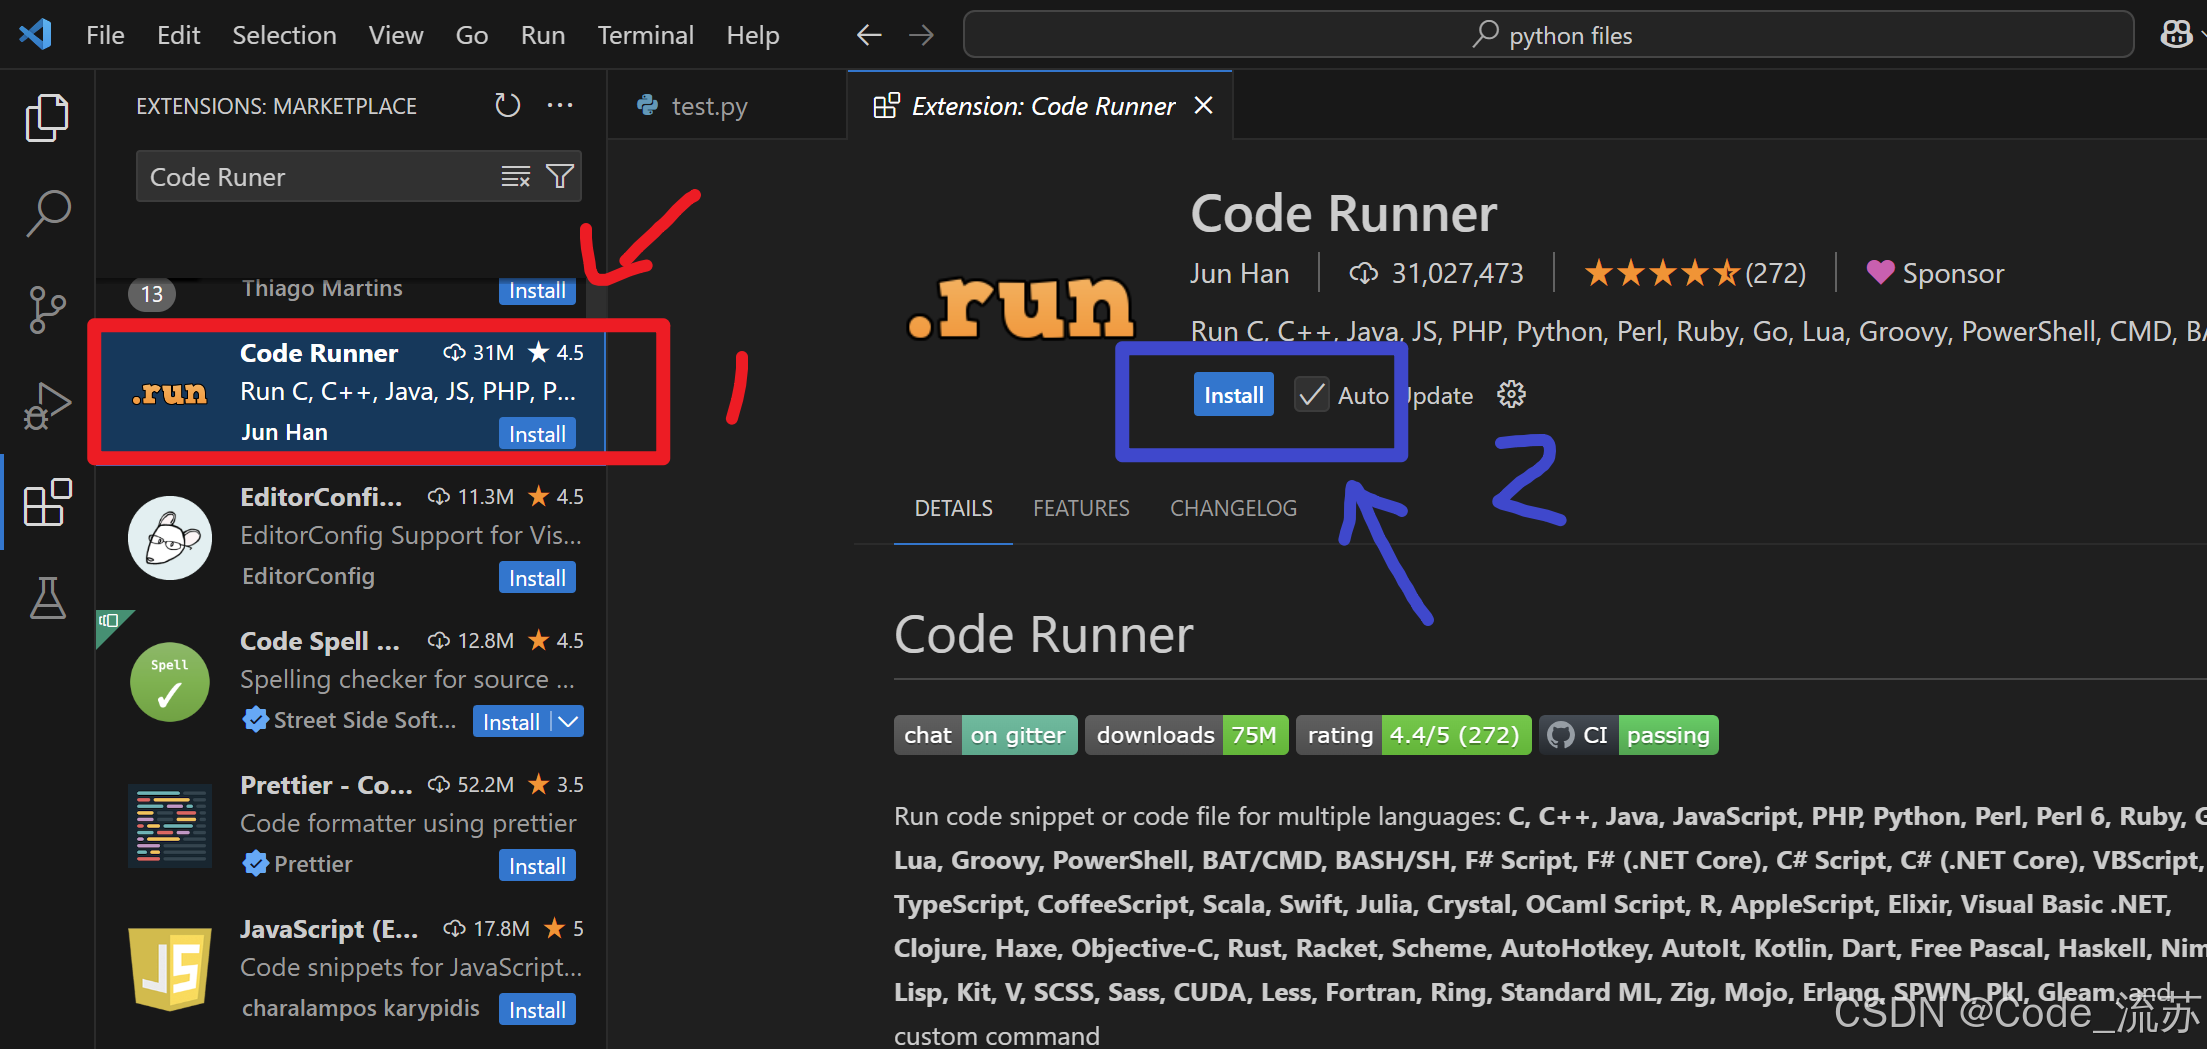2207x1049 pixels.
Task: Go back with the left arrow
Action: pyautogui.click(x=868, y=36)
